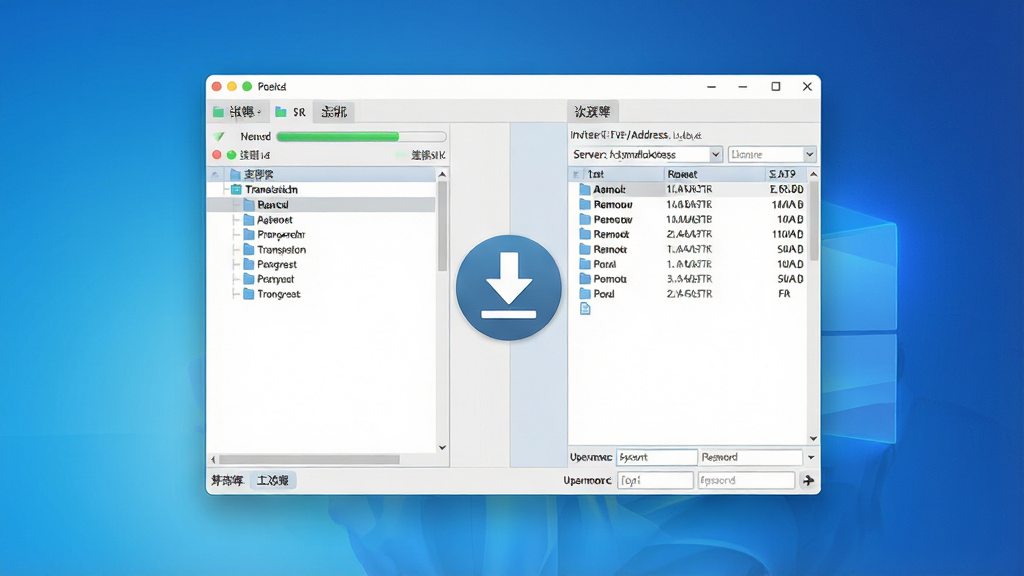Click the folder icon of Trongreat

coord(249,294)
